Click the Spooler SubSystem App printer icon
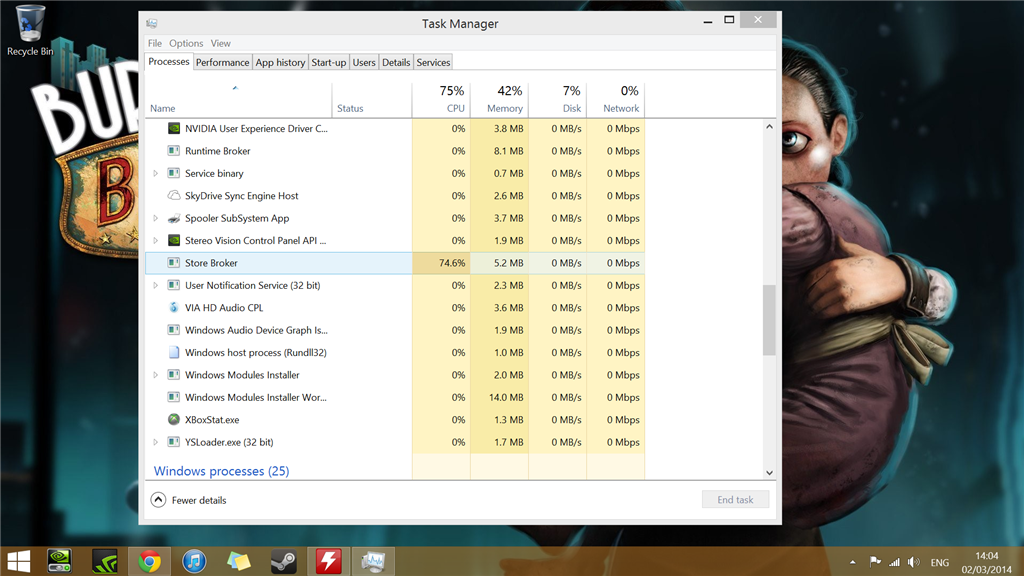 174,218
